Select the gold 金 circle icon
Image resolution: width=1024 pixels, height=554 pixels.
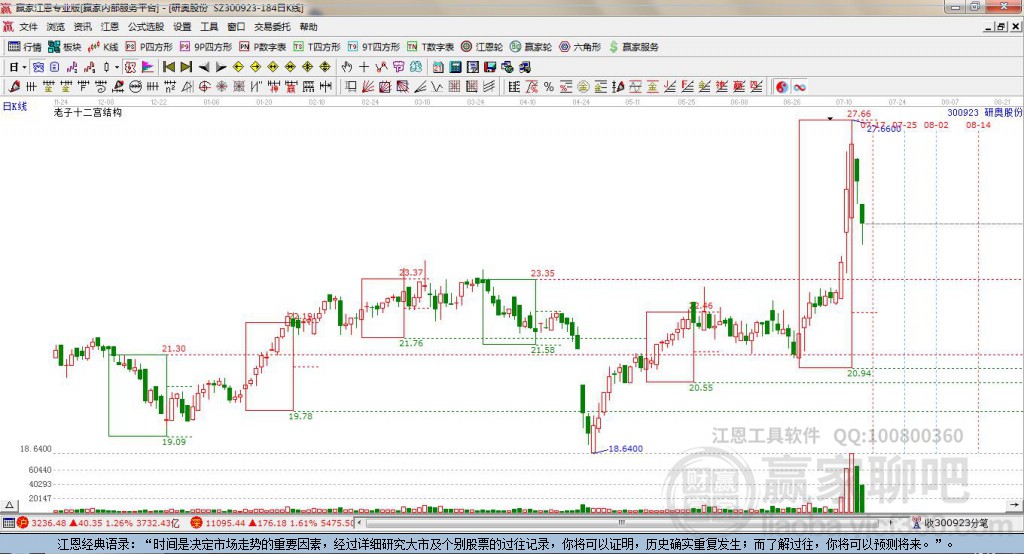[x=583, y=86]
